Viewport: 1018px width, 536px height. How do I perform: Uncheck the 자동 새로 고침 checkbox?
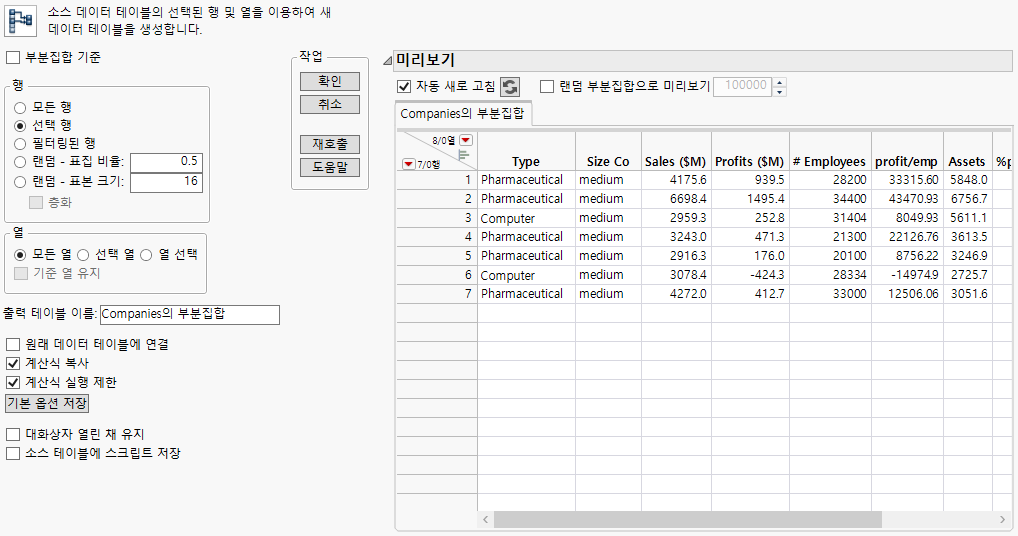click(x=404, y=86)
